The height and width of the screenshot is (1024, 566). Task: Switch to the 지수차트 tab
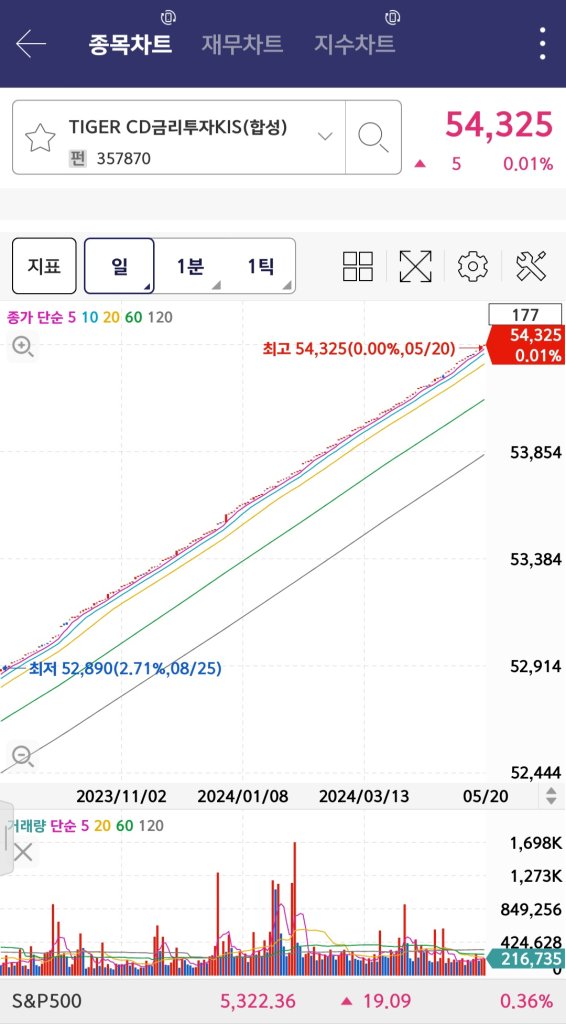click(354, 44)
